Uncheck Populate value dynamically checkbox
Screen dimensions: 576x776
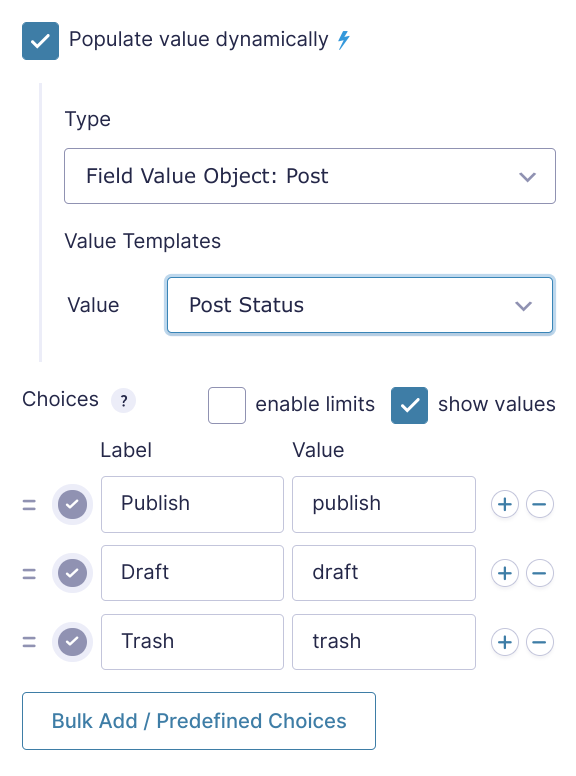pyautogui.click(x=41, y=41)
